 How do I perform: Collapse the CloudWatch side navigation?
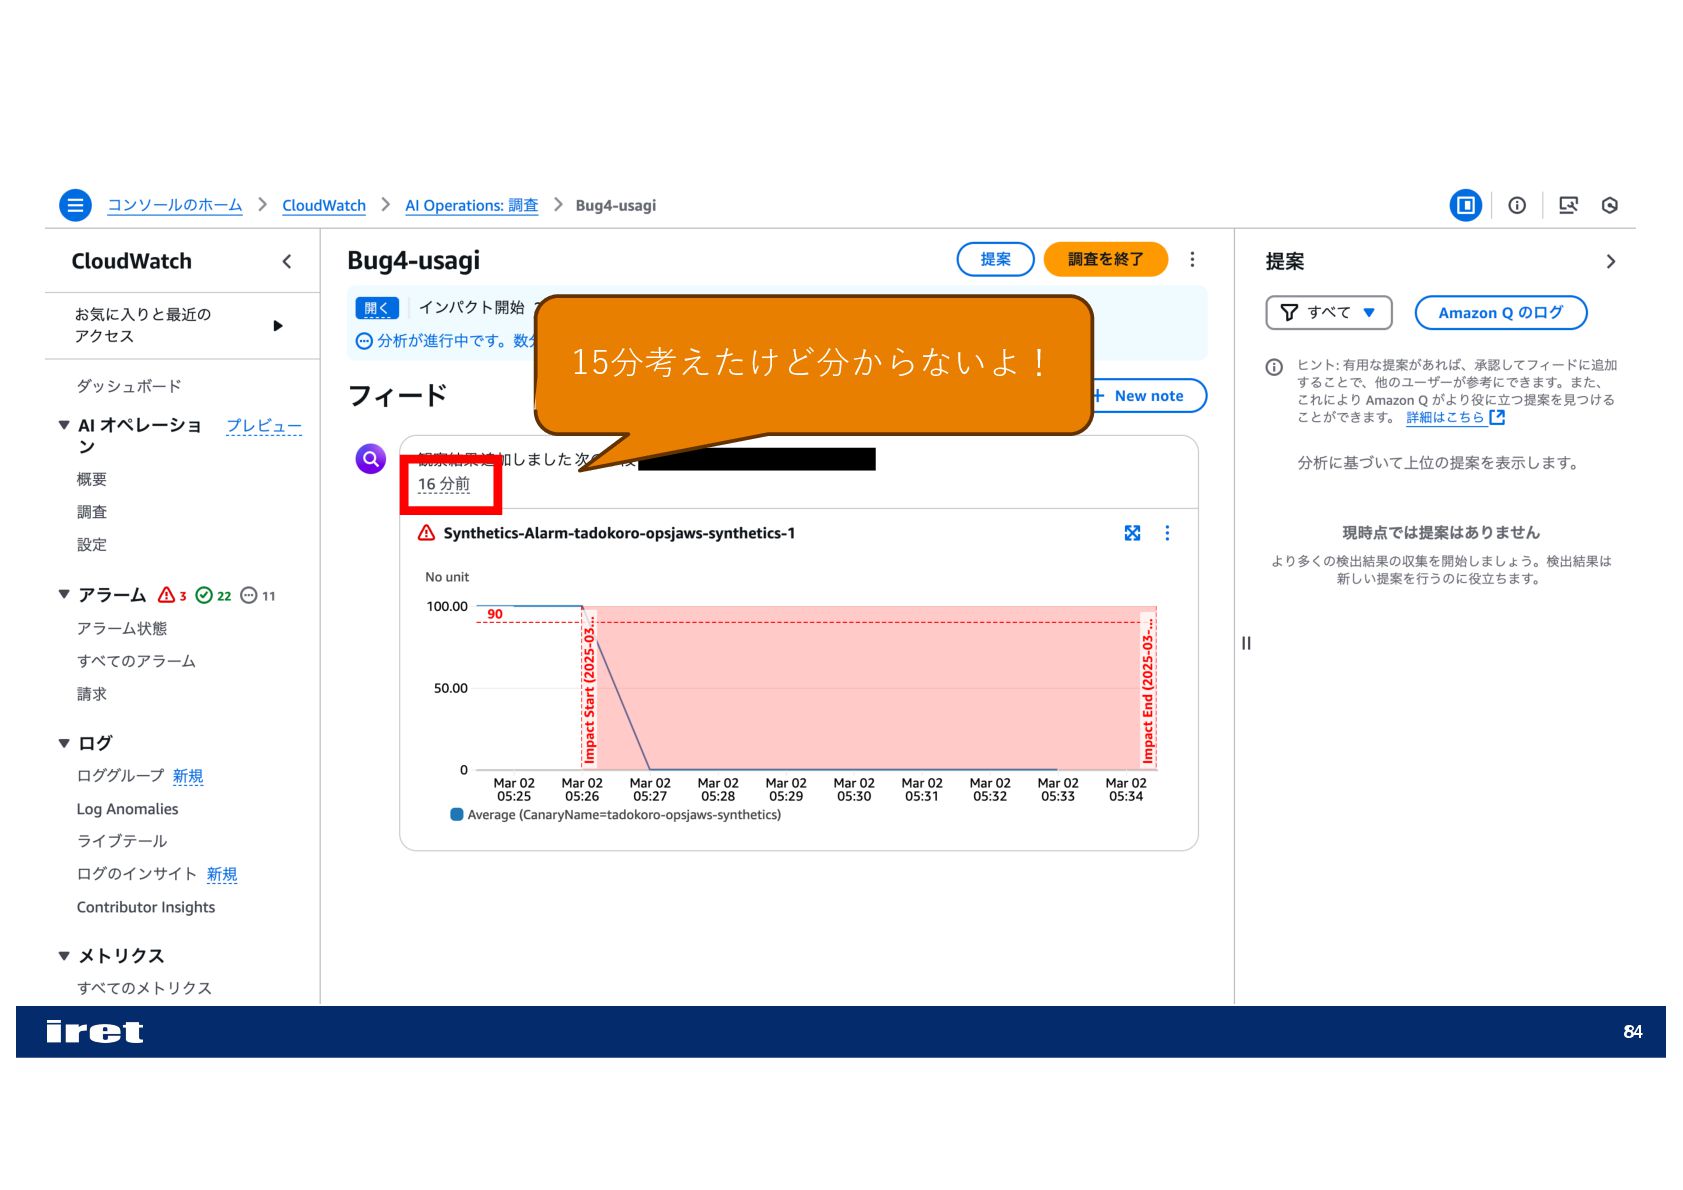click(x=287, y=261)
